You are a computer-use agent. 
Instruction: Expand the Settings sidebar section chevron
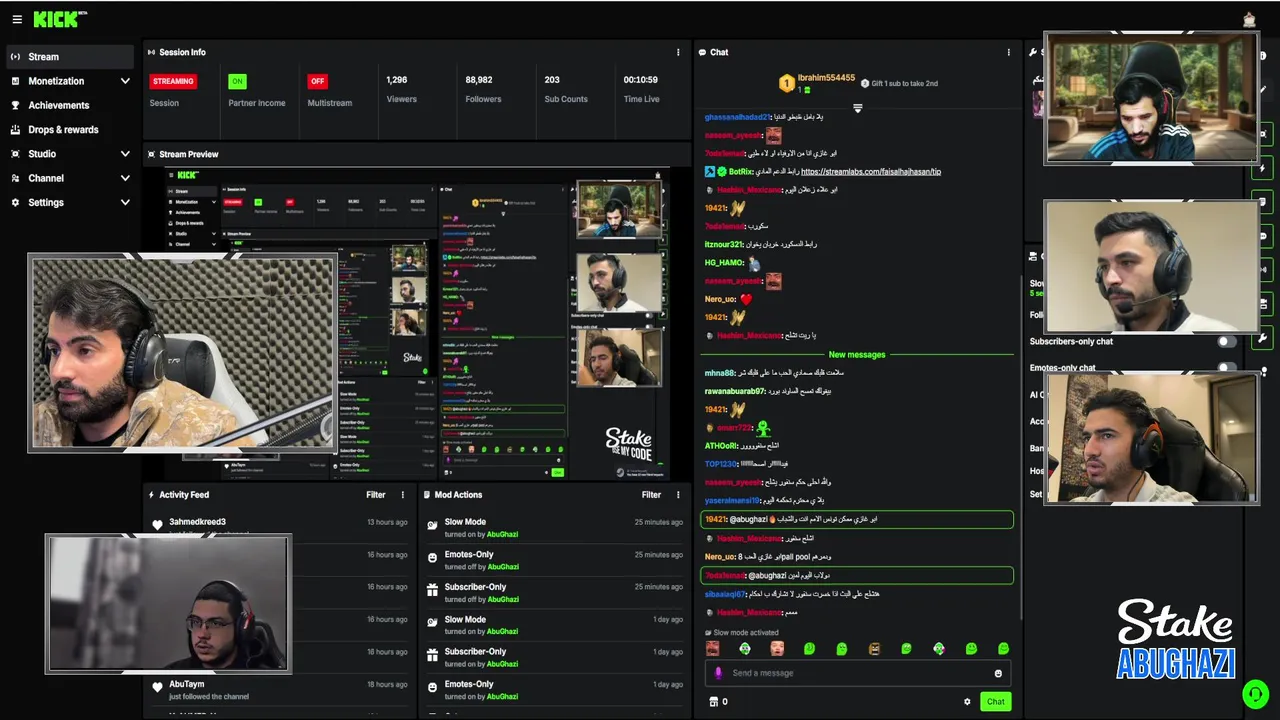pyautogui.click(x=125, y=202)
